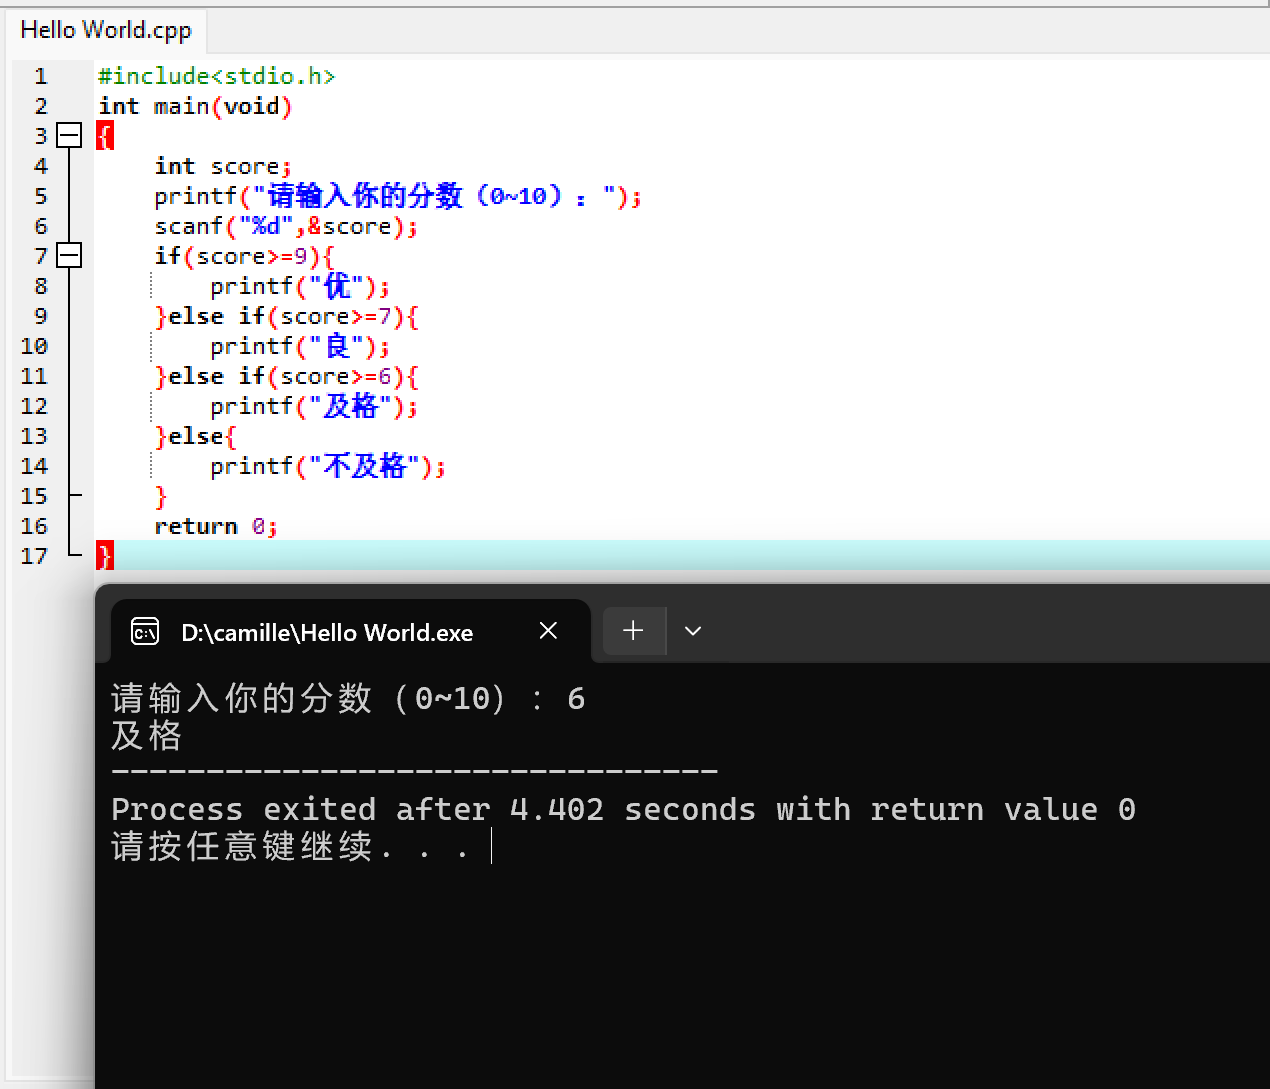
Task: Collapse the main function code block
Action: pos(68,135)
